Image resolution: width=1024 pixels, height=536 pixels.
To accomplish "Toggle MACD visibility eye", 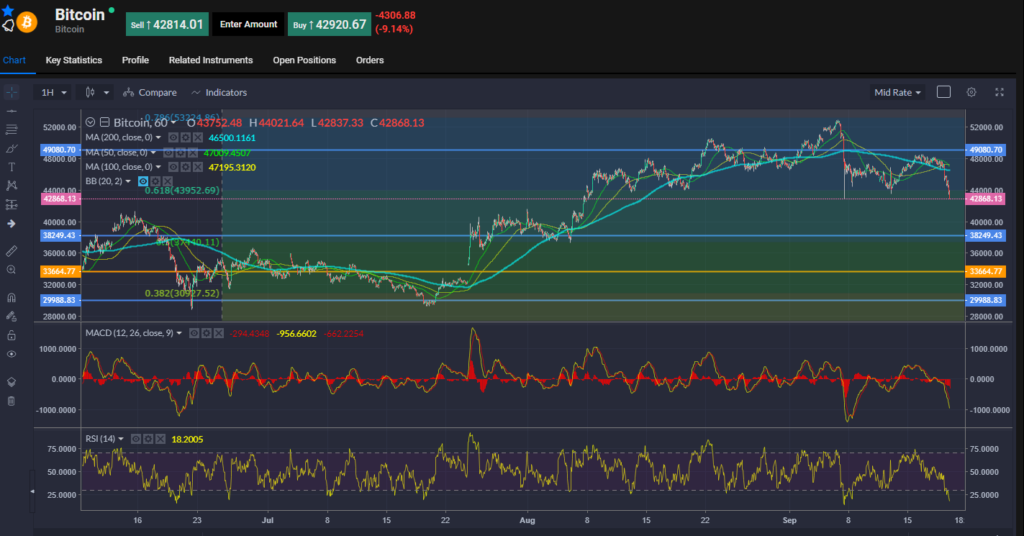I will click(194, 334).
